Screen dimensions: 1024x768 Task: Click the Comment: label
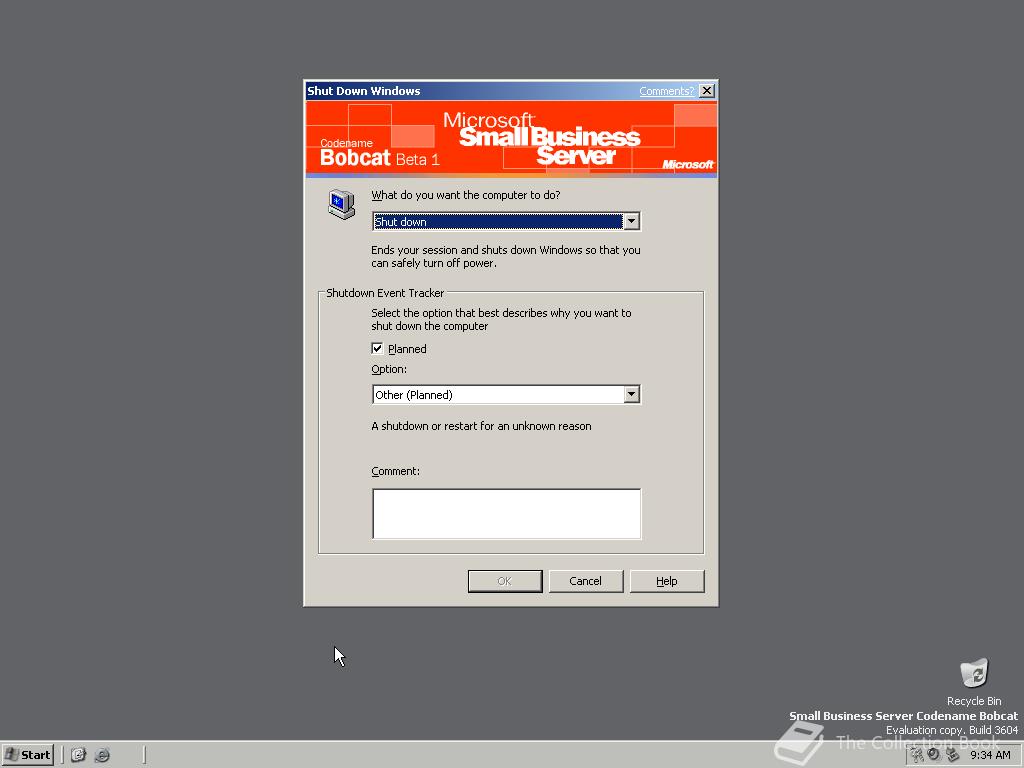coord(395,471)
